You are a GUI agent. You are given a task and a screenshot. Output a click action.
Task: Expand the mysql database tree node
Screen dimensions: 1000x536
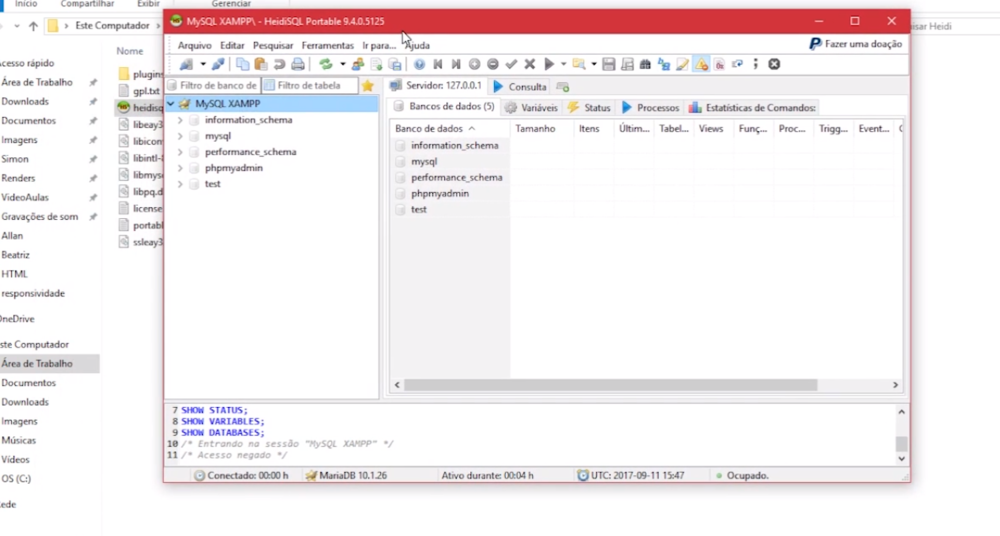tap(180, 136)
